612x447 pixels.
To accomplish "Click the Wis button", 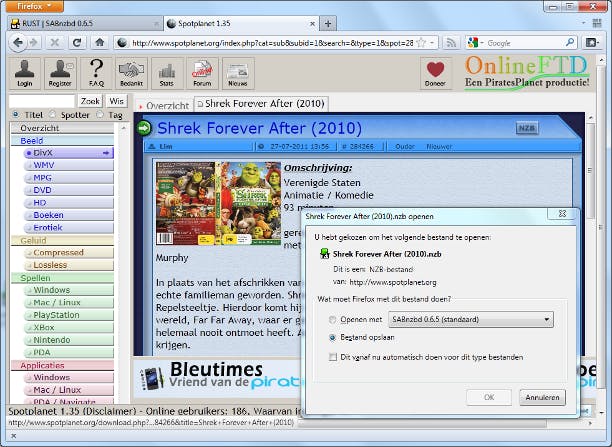I will [x=116, y=101].
